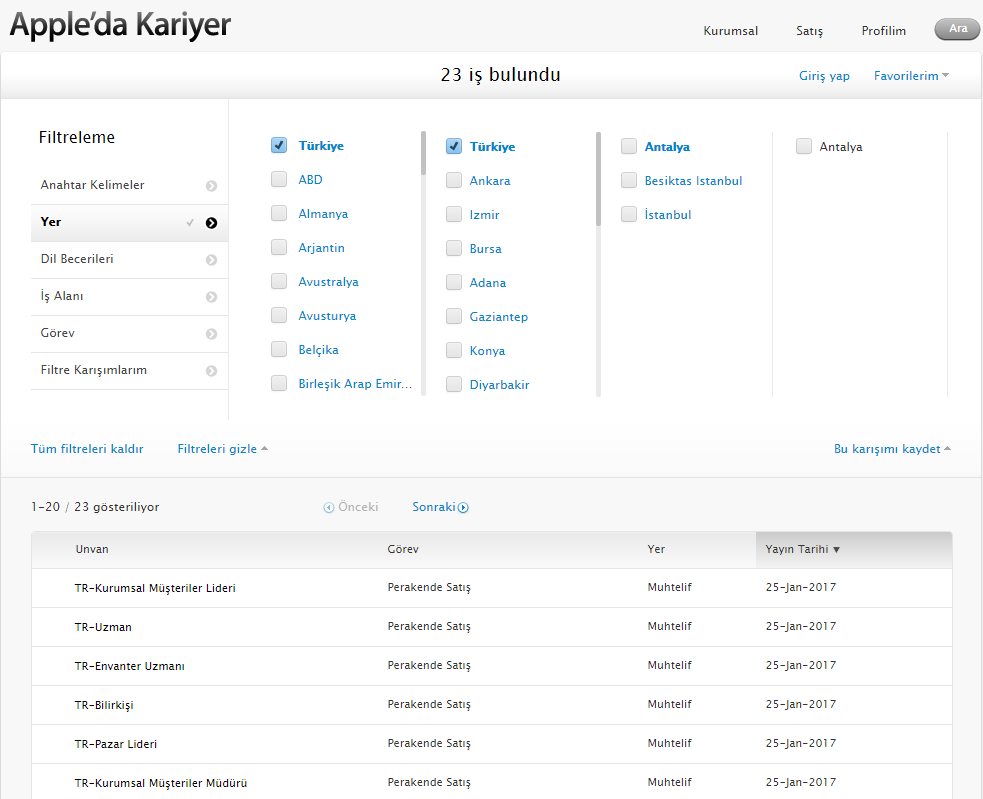Click arrow icon in Görev row
Screen dimensions: 983x799
[x=211, y=334]
